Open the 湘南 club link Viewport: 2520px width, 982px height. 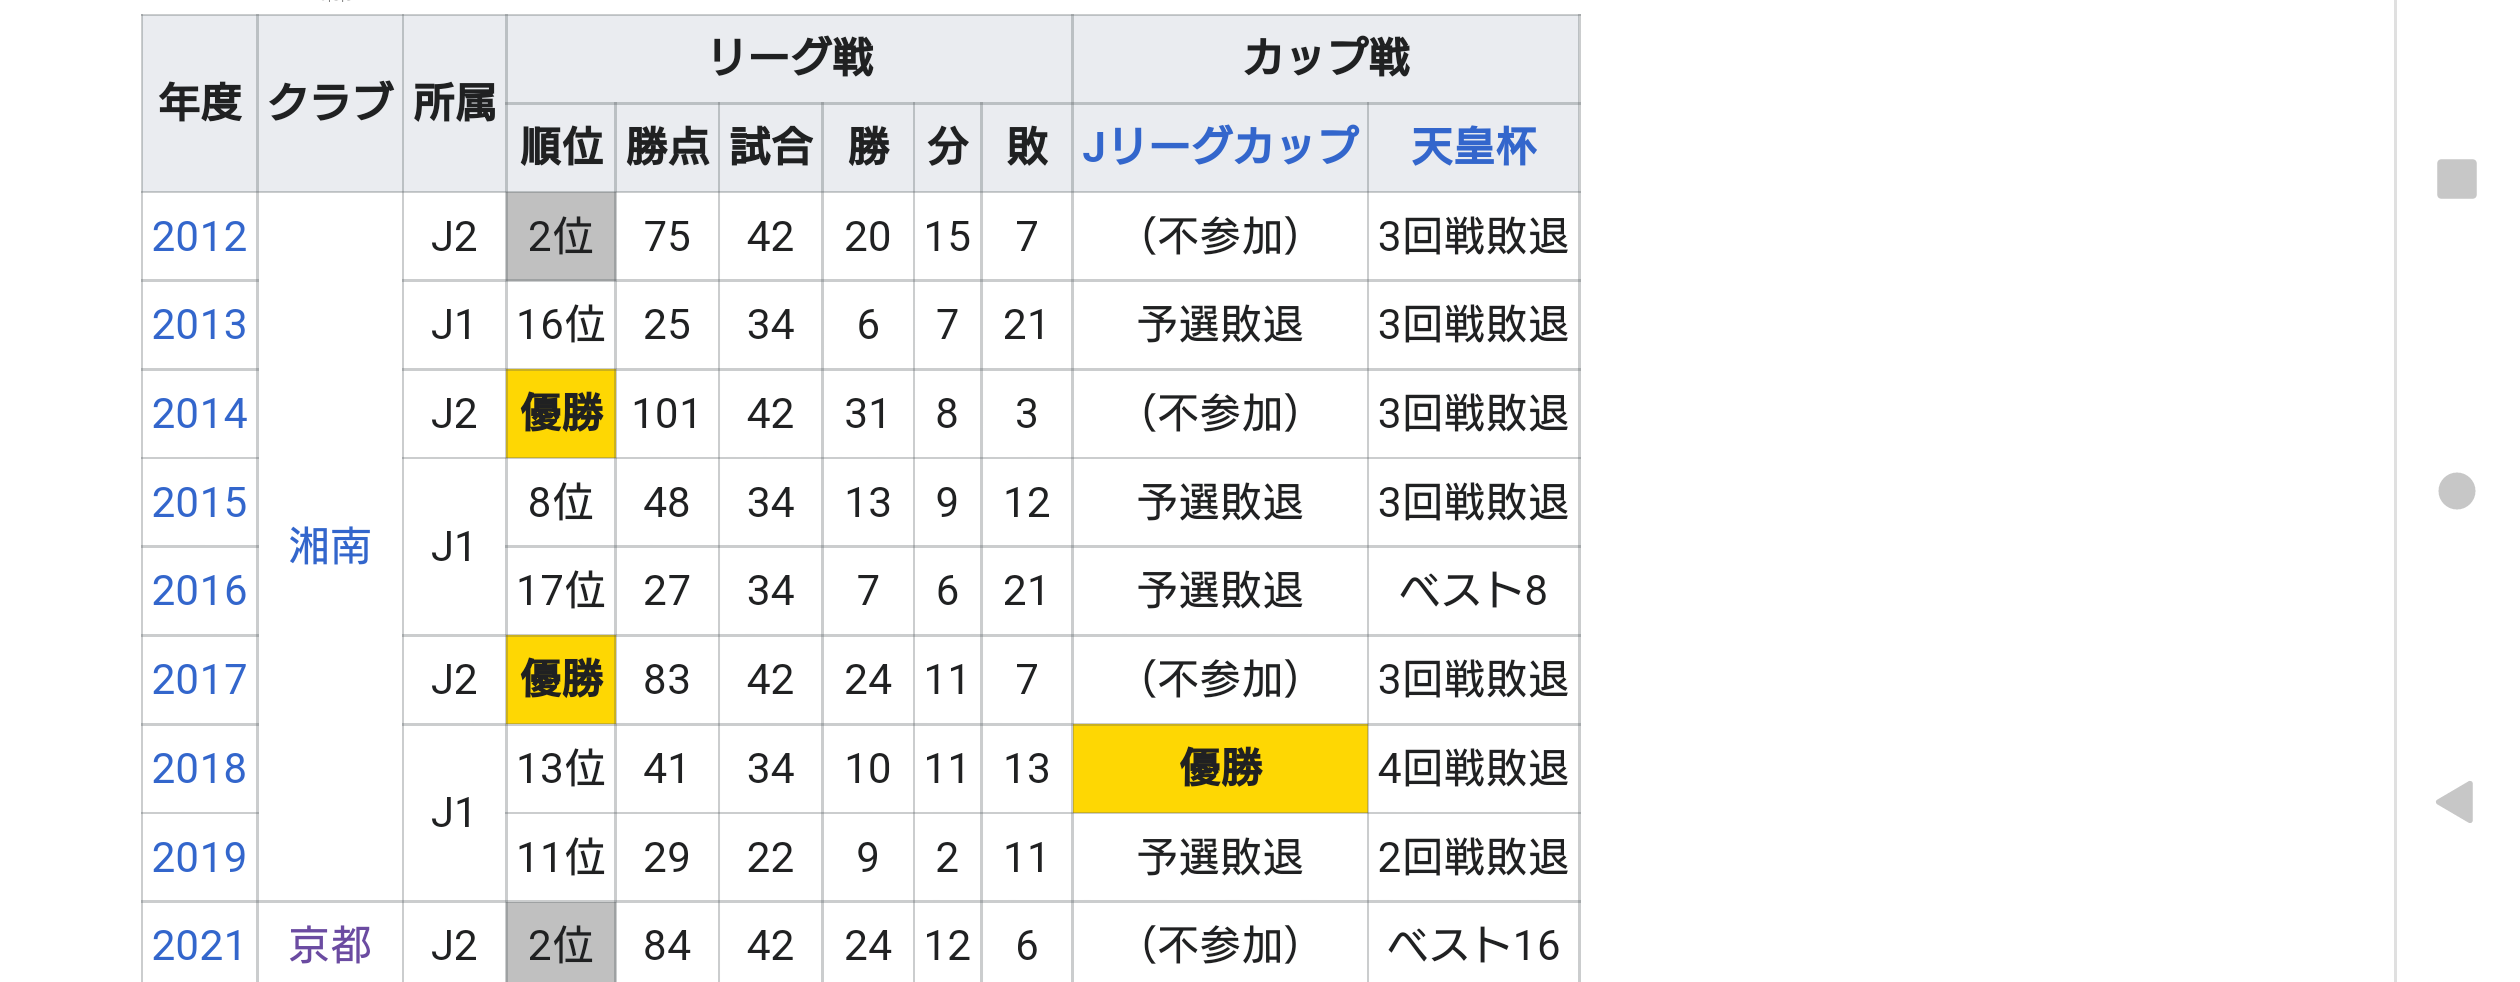coord(330,547)
